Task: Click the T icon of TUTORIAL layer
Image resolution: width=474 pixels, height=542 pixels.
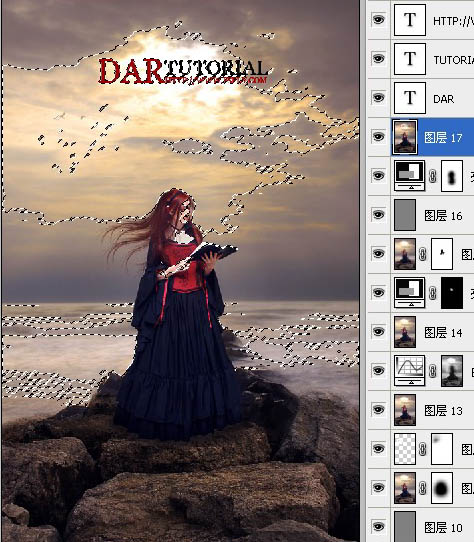Action: pos(410,59)
